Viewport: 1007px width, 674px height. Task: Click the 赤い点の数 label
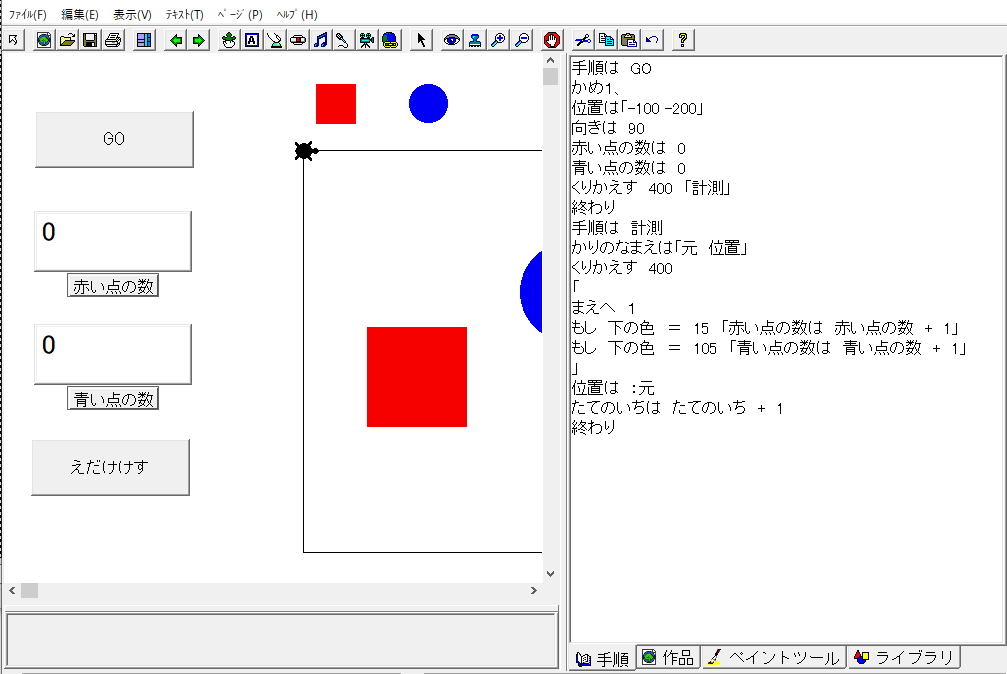(x=113, y=286)
